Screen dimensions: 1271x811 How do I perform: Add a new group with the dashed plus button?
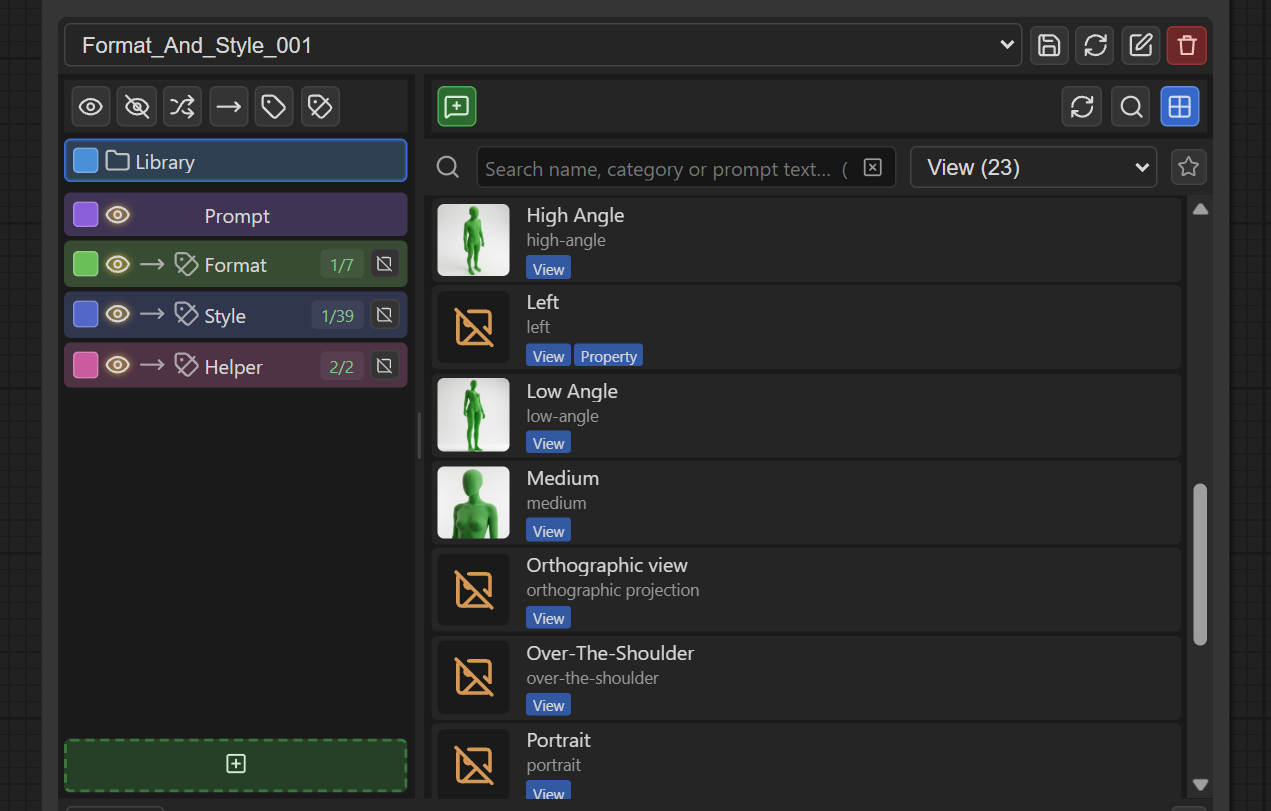236,764
